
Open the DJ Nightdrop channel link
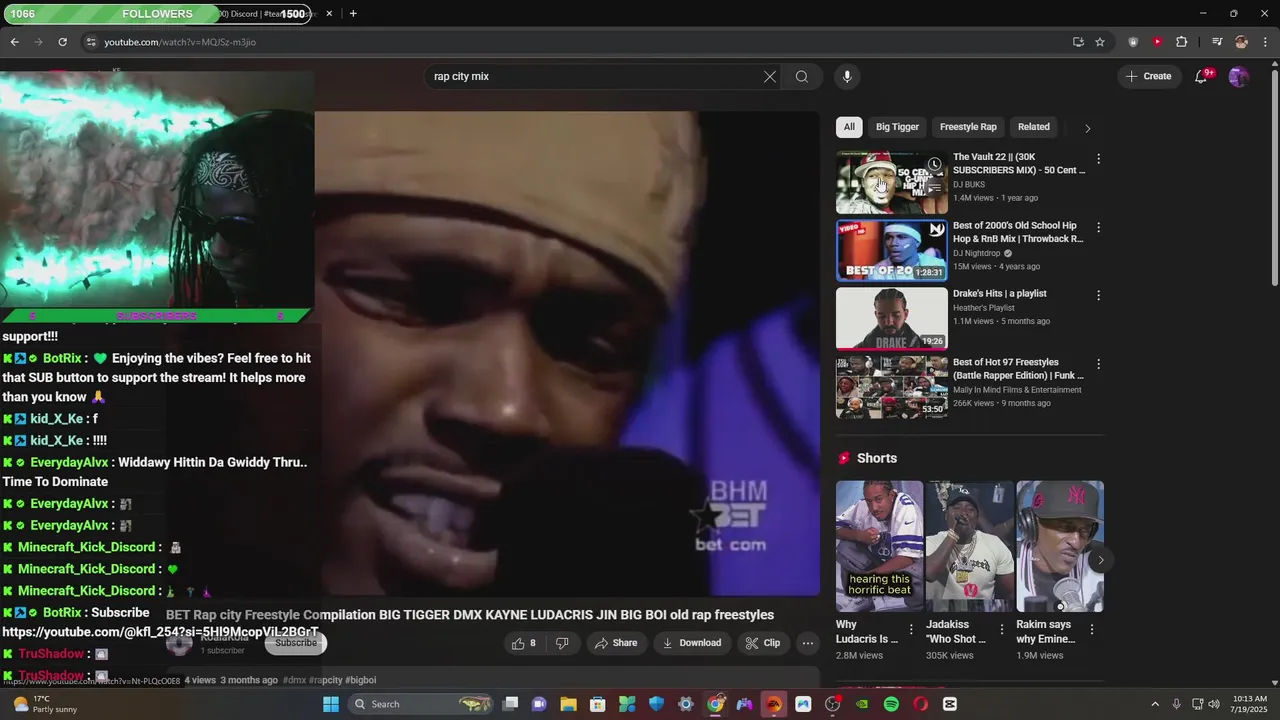tap(976, 253)
